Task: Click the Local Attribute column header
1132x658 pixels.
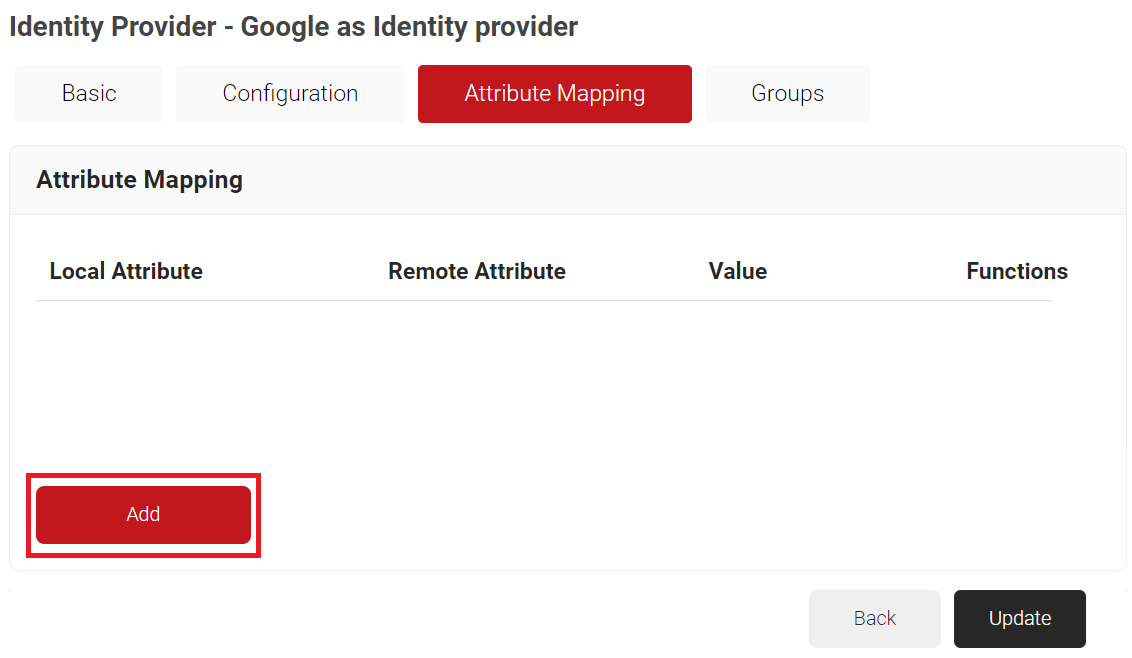Action: 126,272
